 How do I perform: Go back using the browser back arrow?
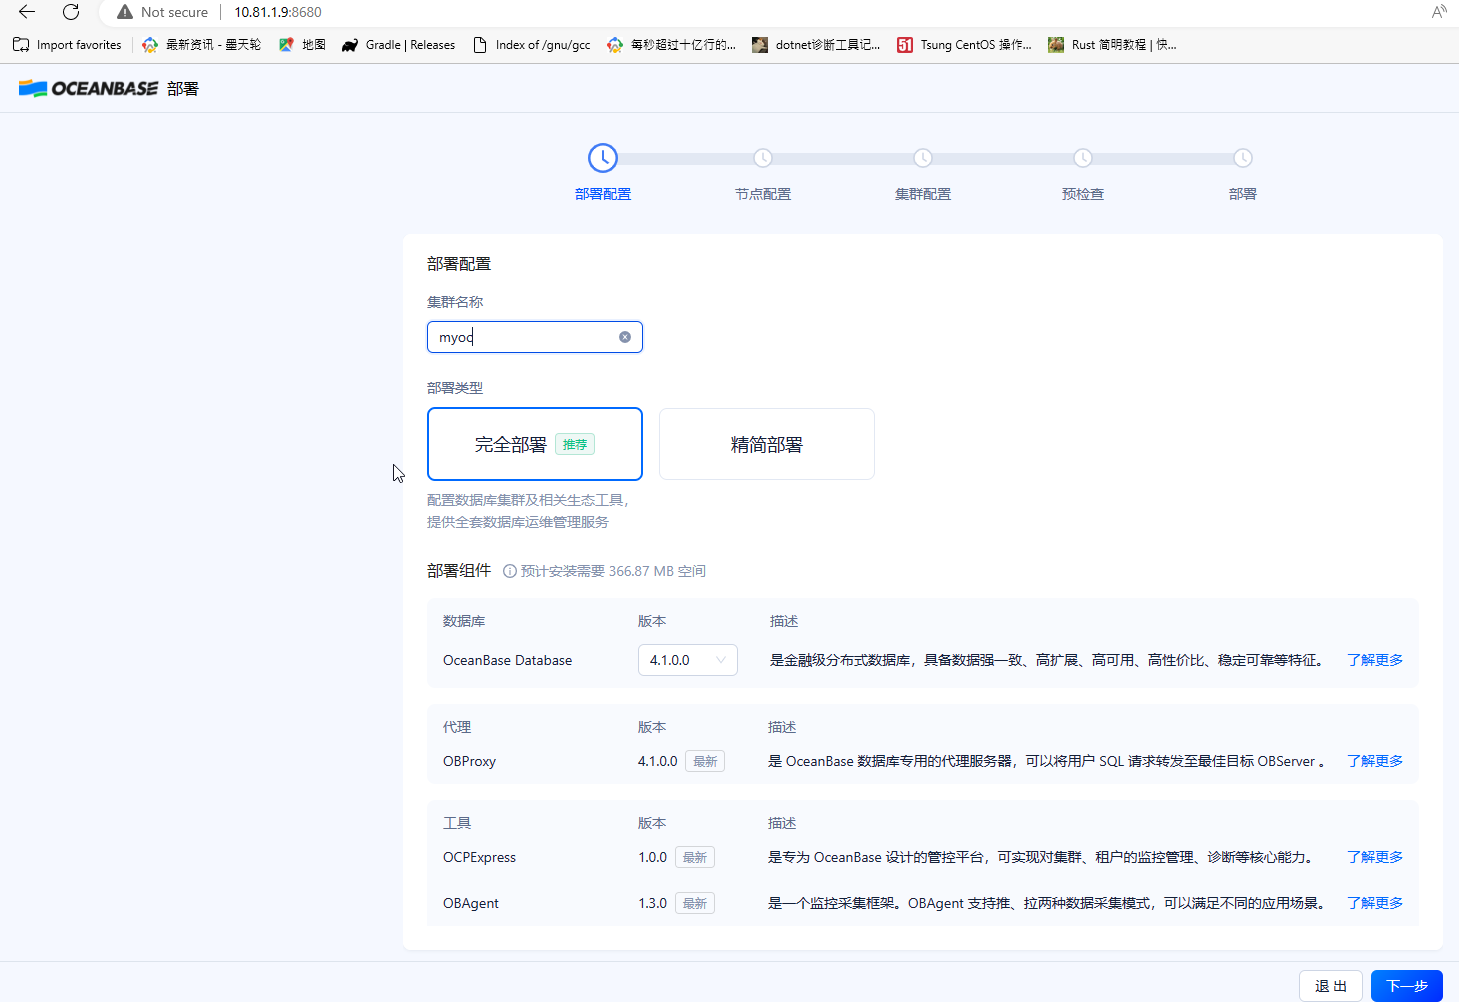[x=27, y=12]
